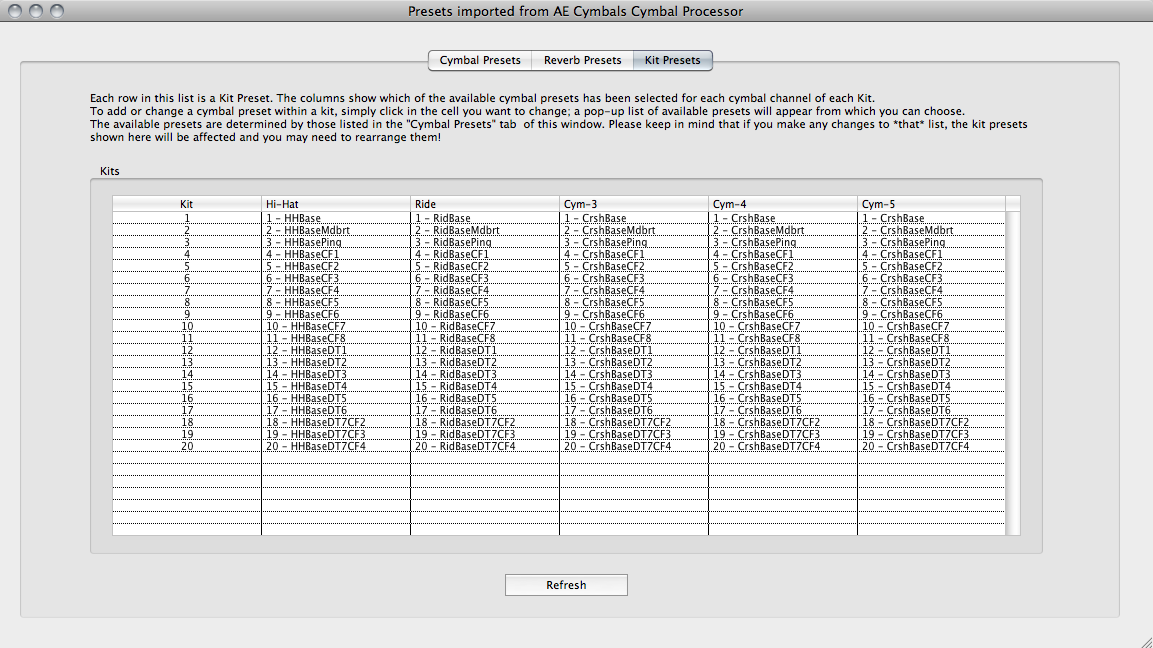Switch to the Cymbal Presets tab
This screenshot has height=648, width=1153.
[x=480, y=60]
